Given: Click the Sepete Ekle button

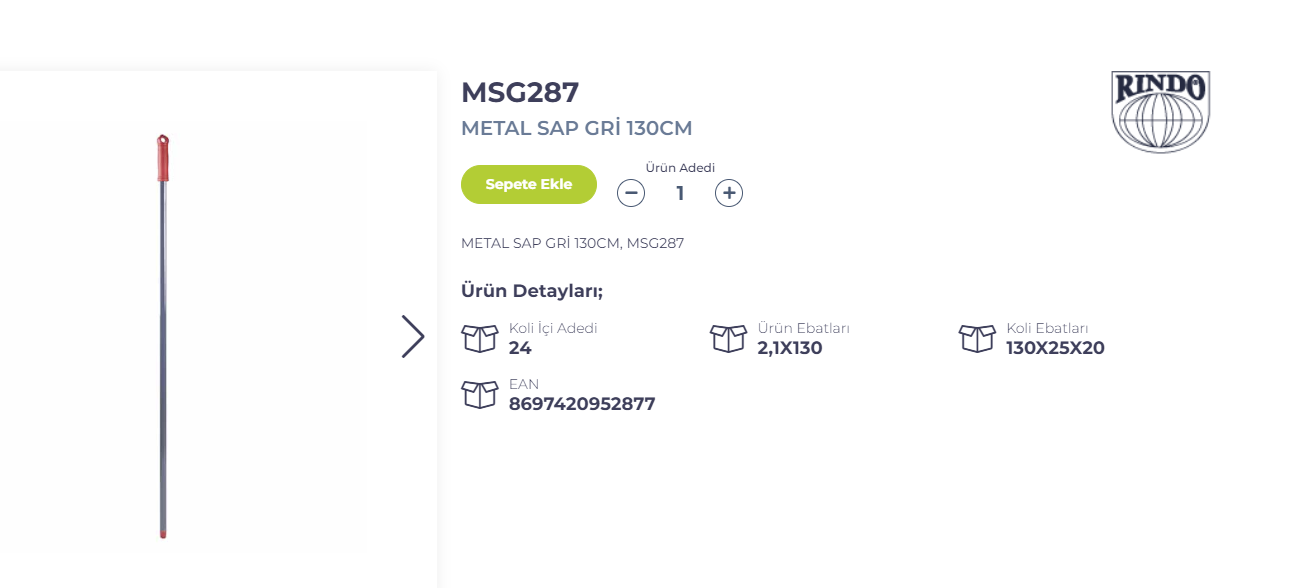Looking at the screenshot, I should pyautogui.click(x=528, y=185).
